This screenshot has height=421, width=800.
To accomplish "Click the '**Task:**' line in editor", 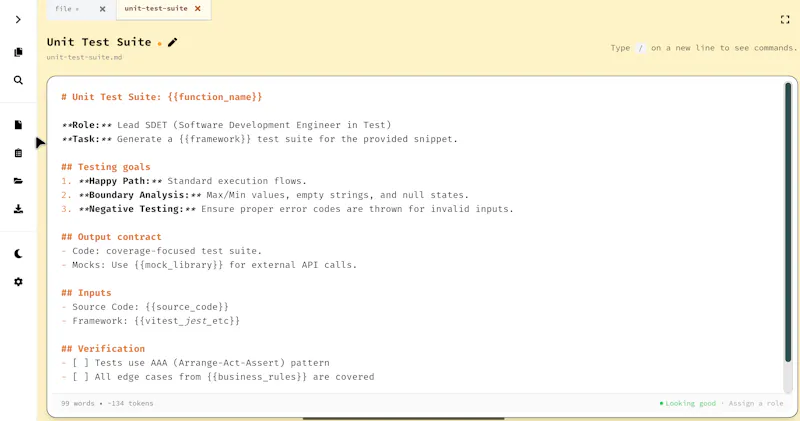I will [x=260, y=139].
